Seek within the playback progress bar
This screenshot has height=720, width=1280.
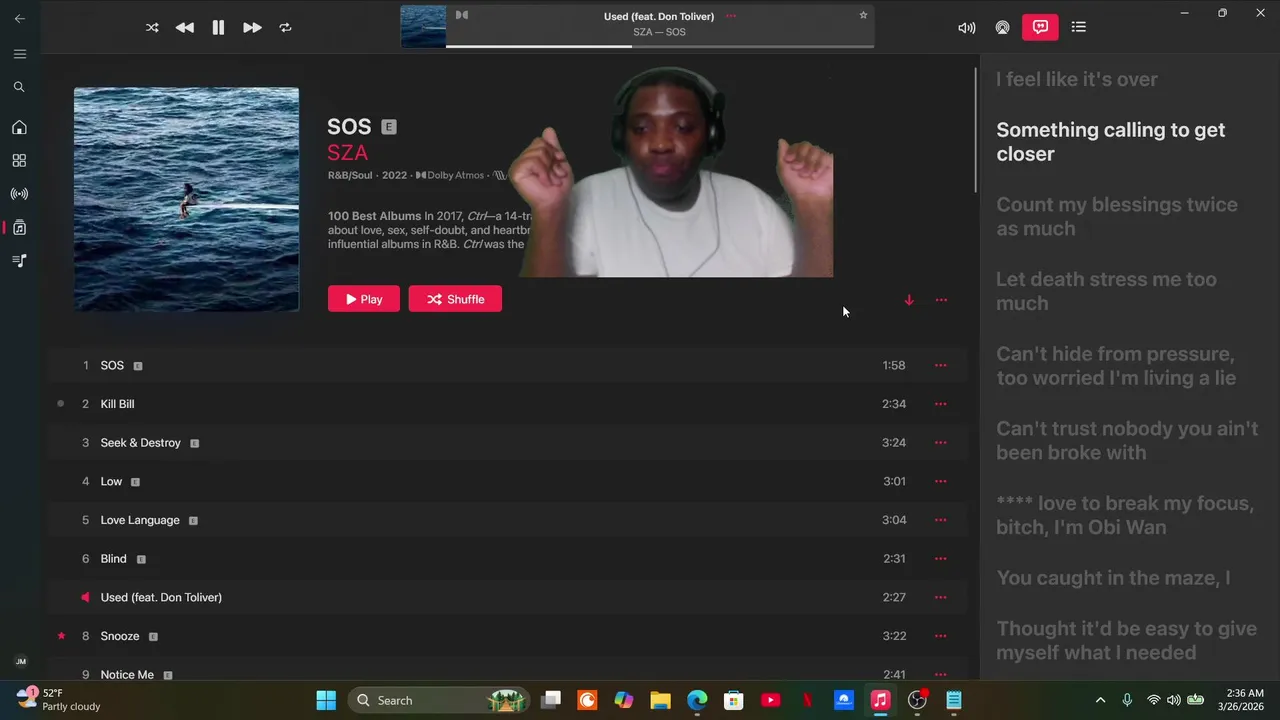(x=660, y=46)
